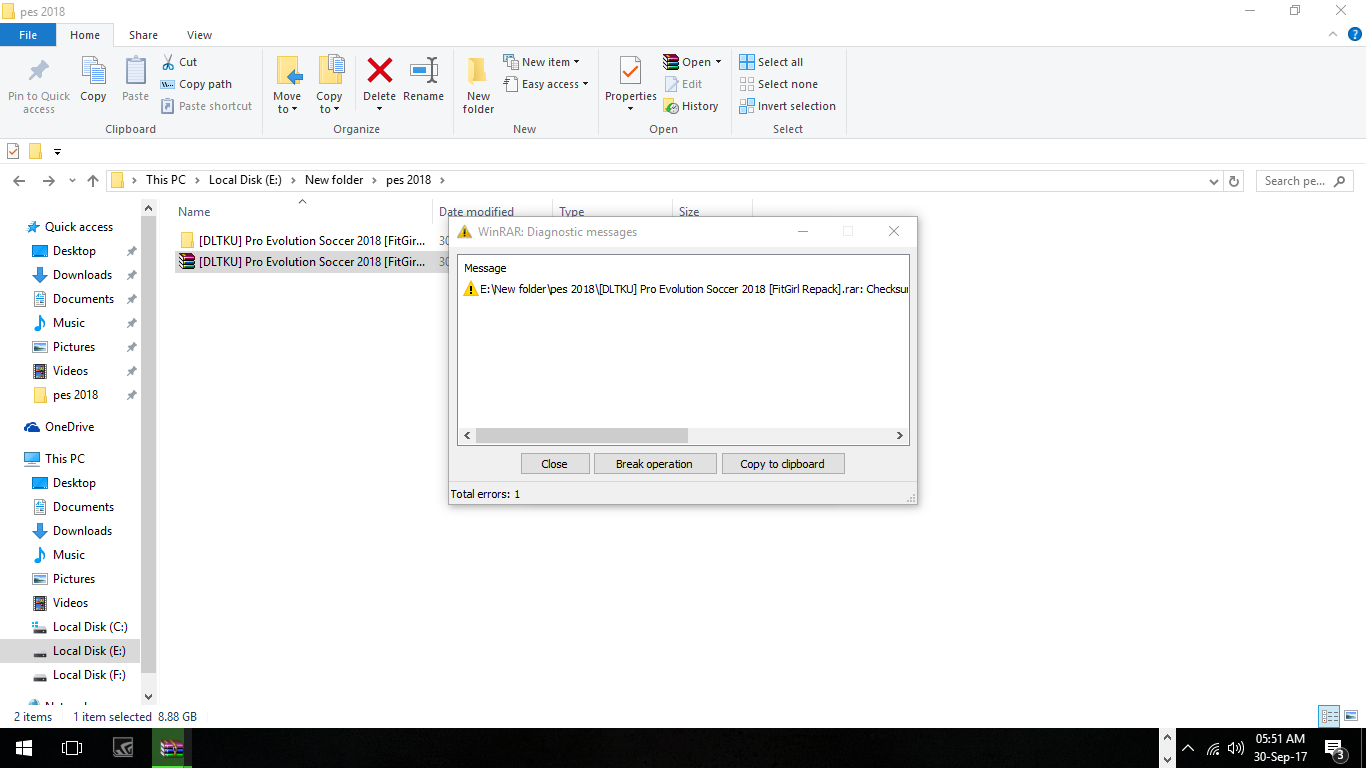
Task: Open Quick access in navigation pane
Action: 79,227
